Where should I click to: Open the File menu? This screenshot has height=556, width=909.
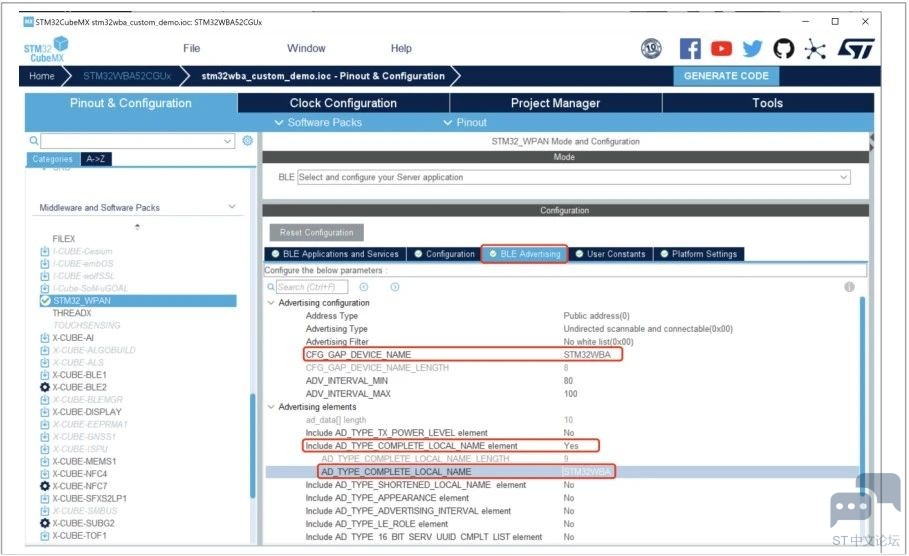[191, 48]
